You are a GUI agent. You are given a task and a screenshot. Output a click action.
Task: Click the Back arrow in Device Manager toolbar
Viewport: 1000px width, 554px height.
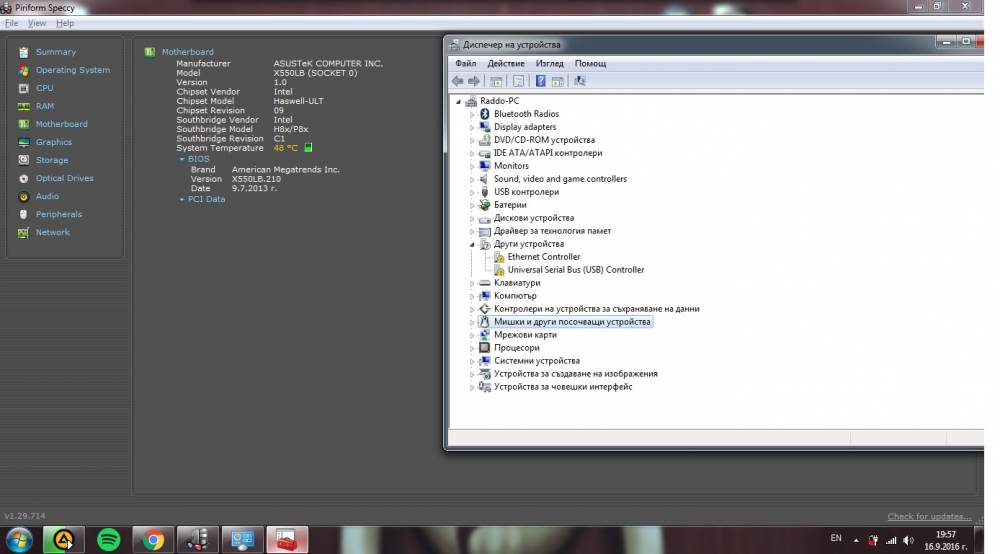point(457,81)
